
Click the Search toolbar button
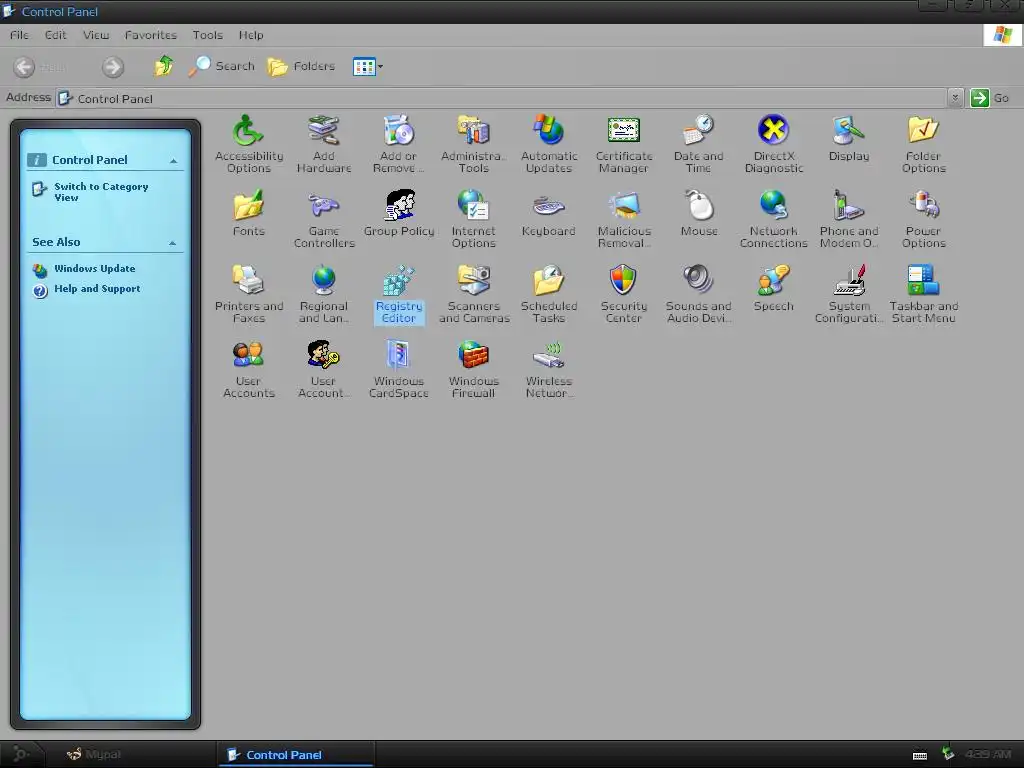click(221, 66)
